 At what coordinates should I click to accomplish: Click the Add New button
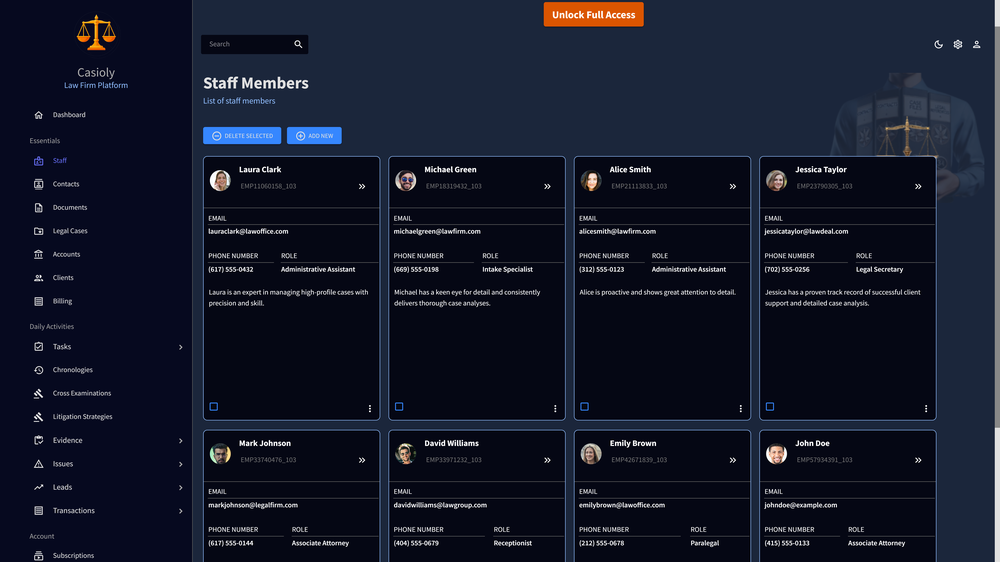(x=314, y=135)
